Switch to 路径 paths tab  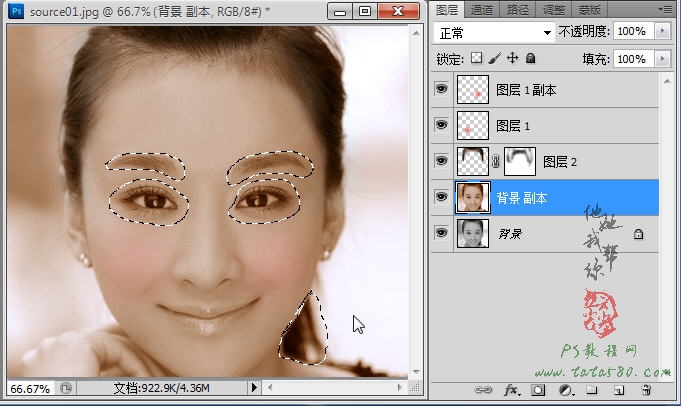tap(518, 10)
